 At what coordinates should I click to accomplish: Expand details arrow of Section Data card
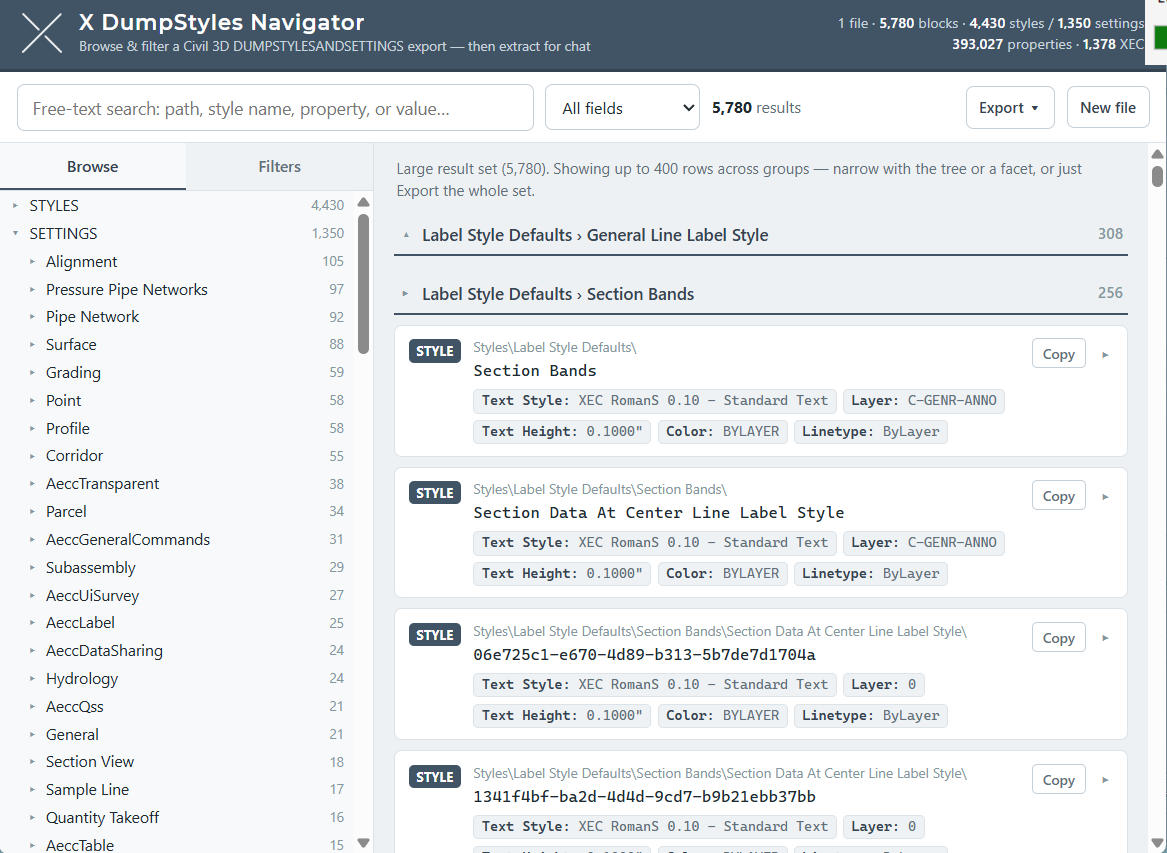[x=1105, y=496]
